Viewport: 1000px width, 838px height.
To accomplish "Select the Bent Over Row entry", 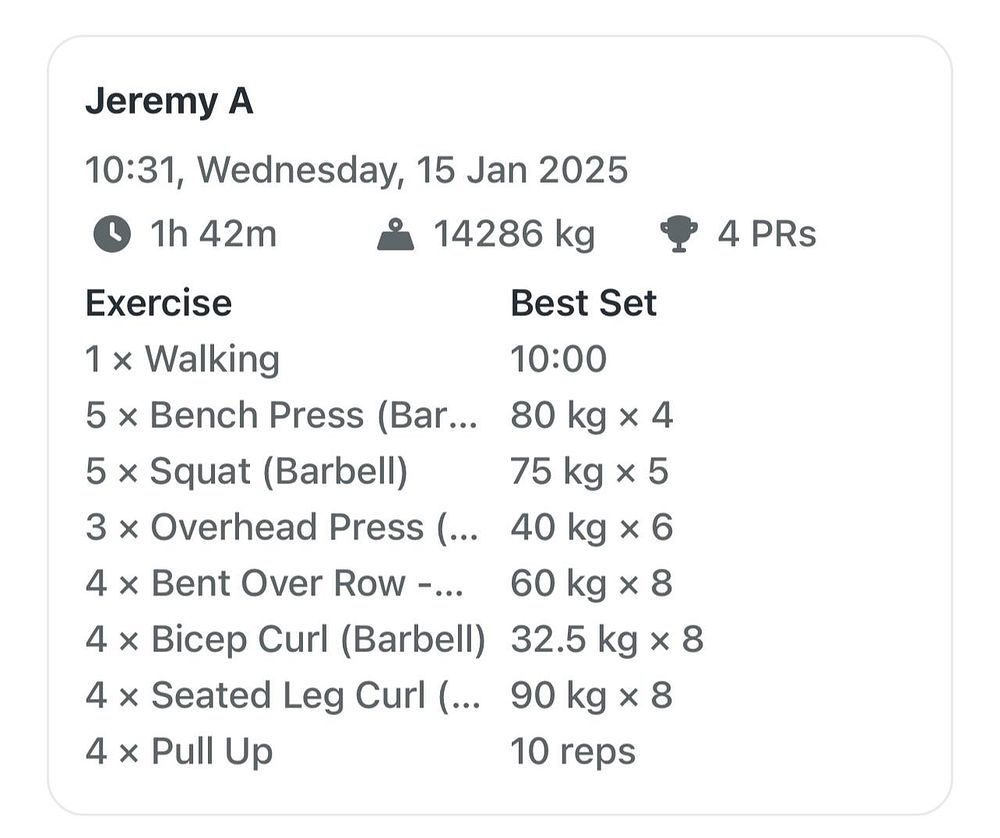I will 274,583.
